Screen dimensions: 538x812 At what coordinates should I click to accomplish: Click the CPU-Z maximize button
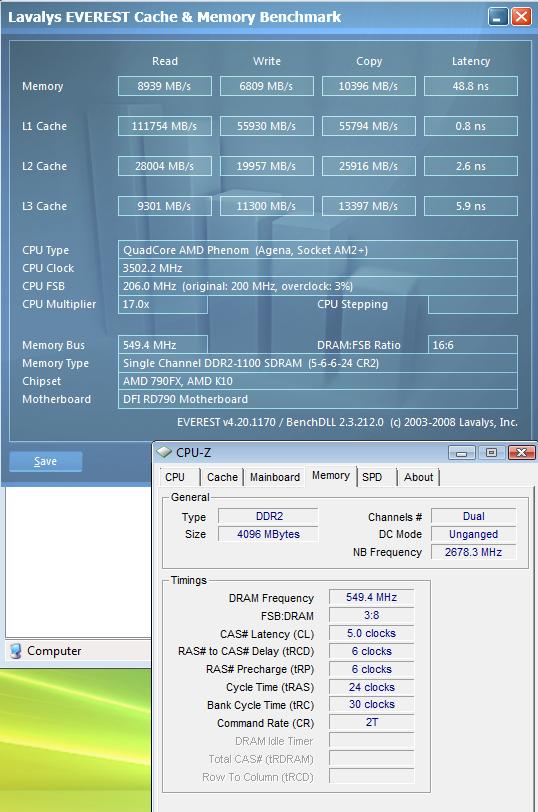(x=491, y=453)
